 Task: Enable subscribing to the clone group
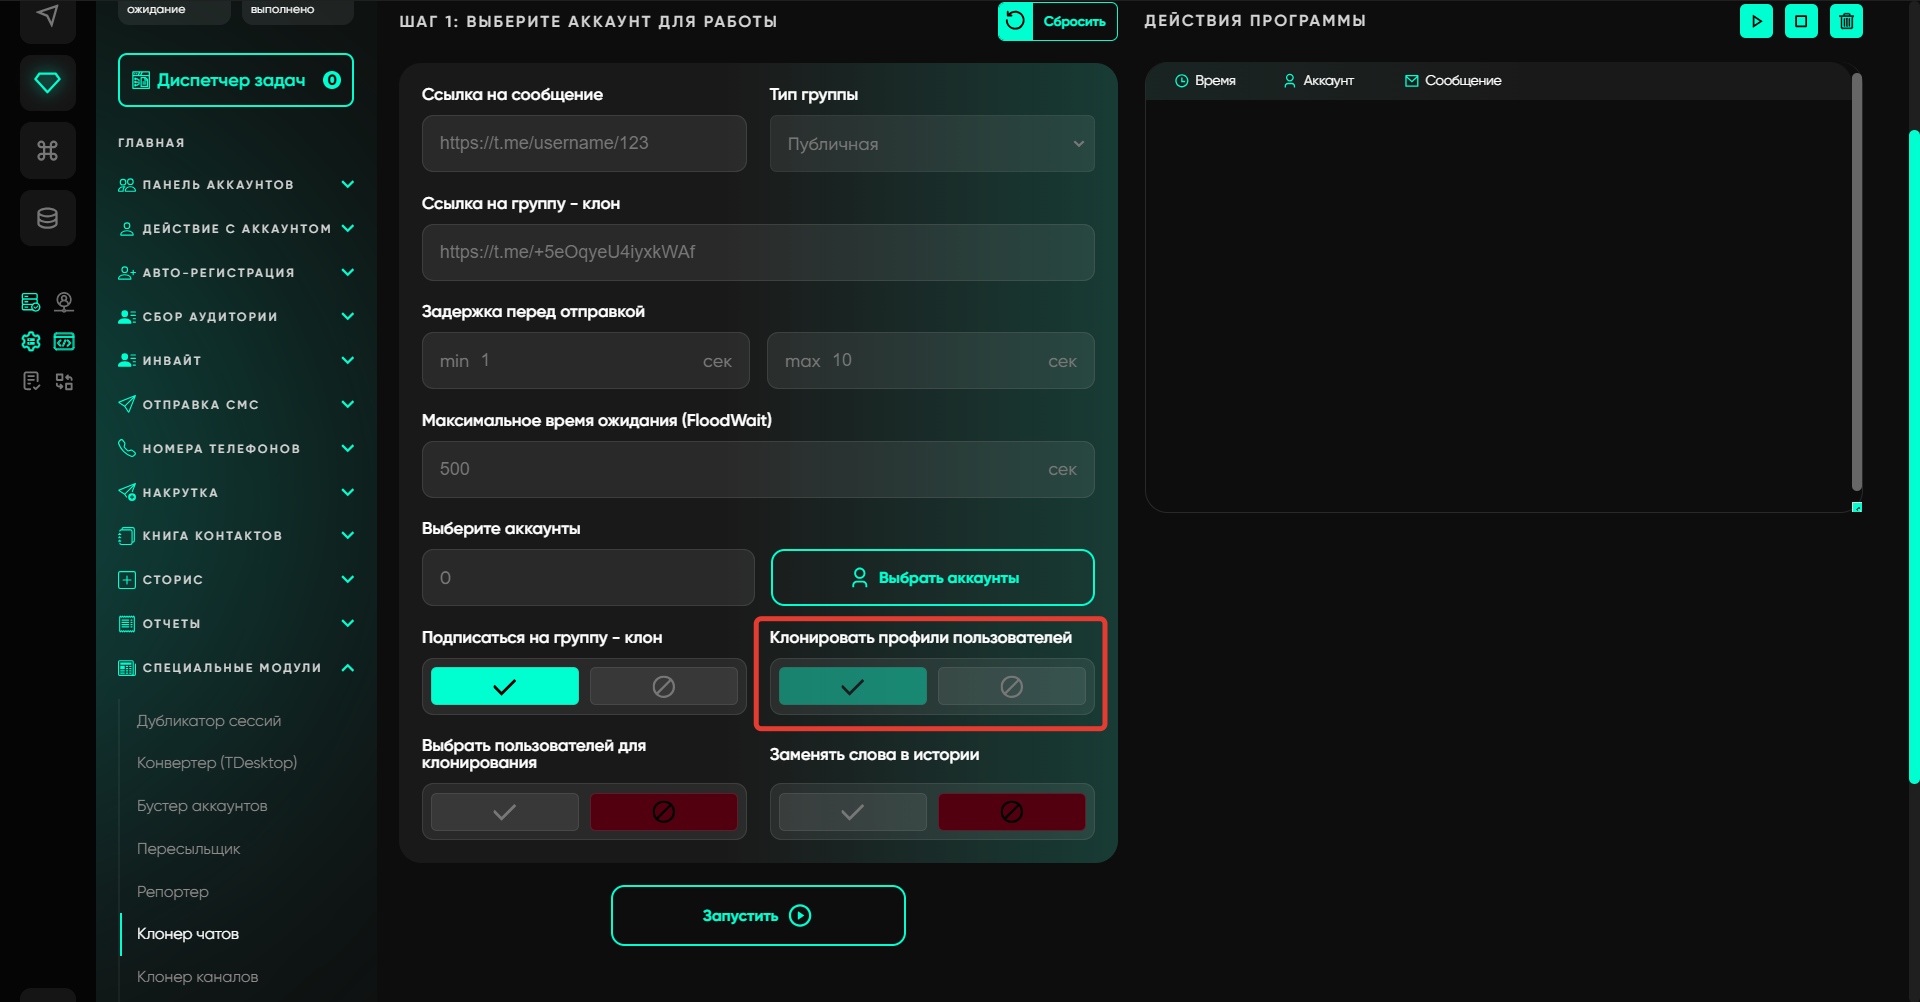504,687
